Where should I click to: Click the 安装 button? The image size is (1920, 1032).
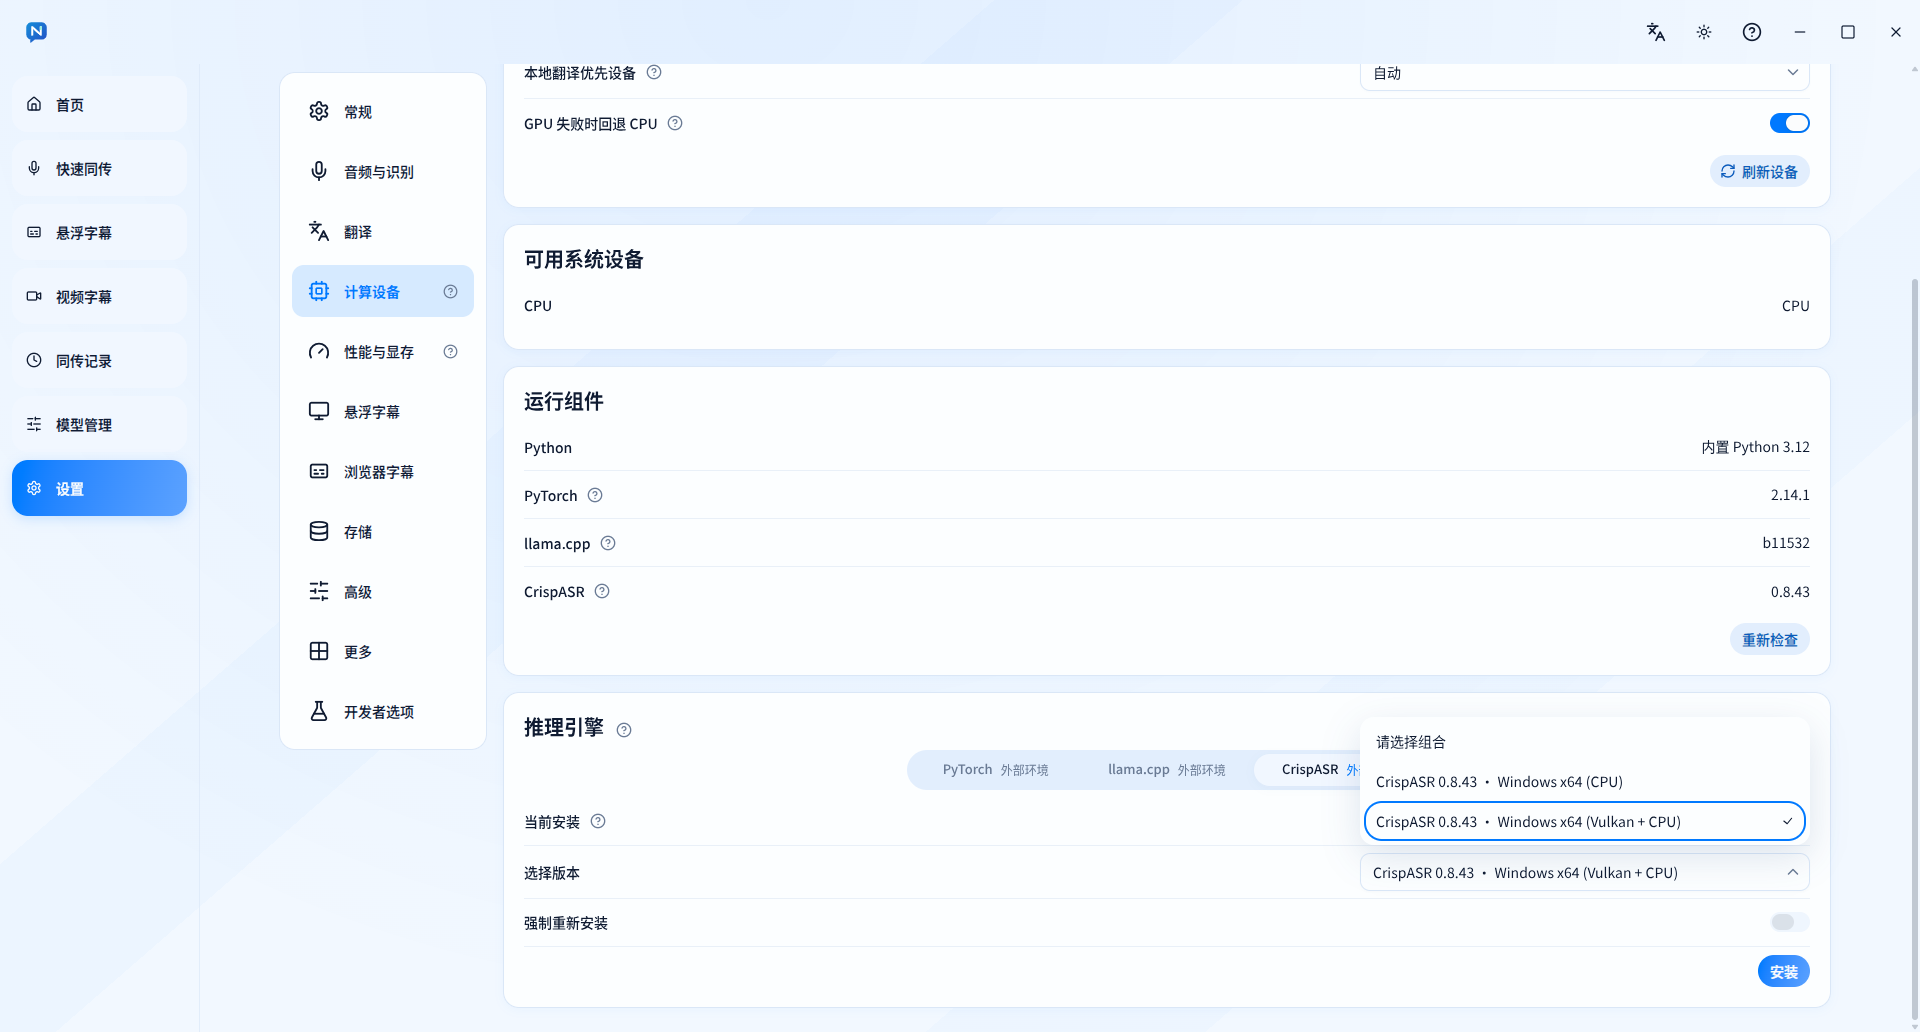1784,971
